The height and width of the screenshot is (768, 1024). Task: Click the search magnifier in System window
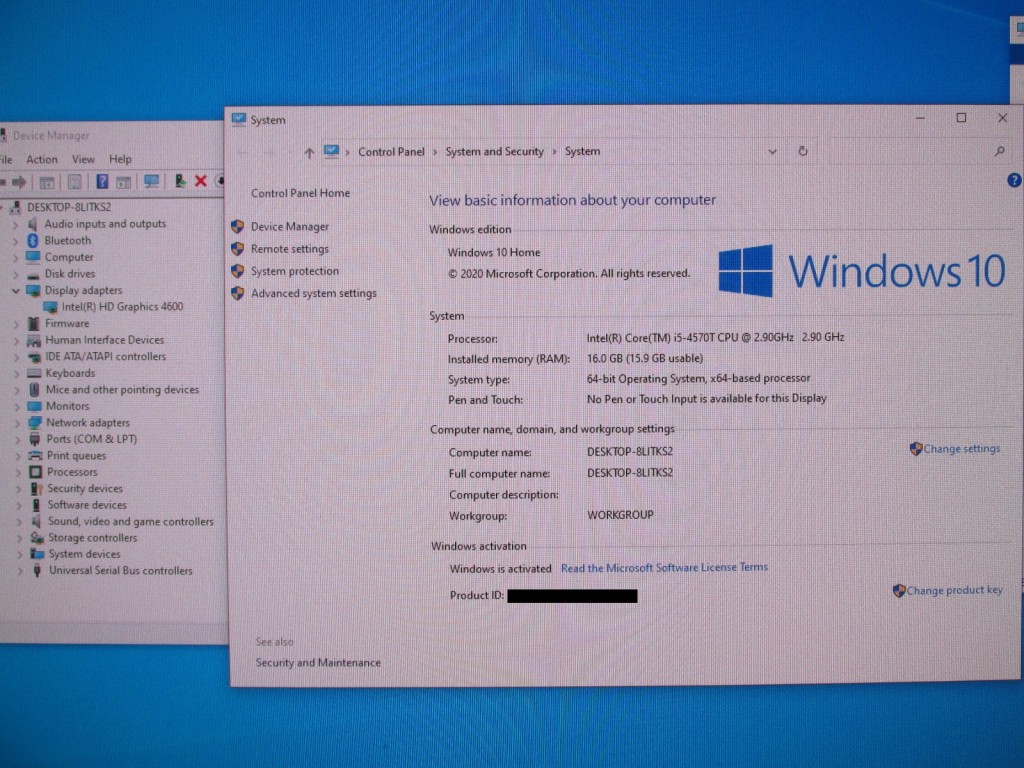tap(999, 152)
